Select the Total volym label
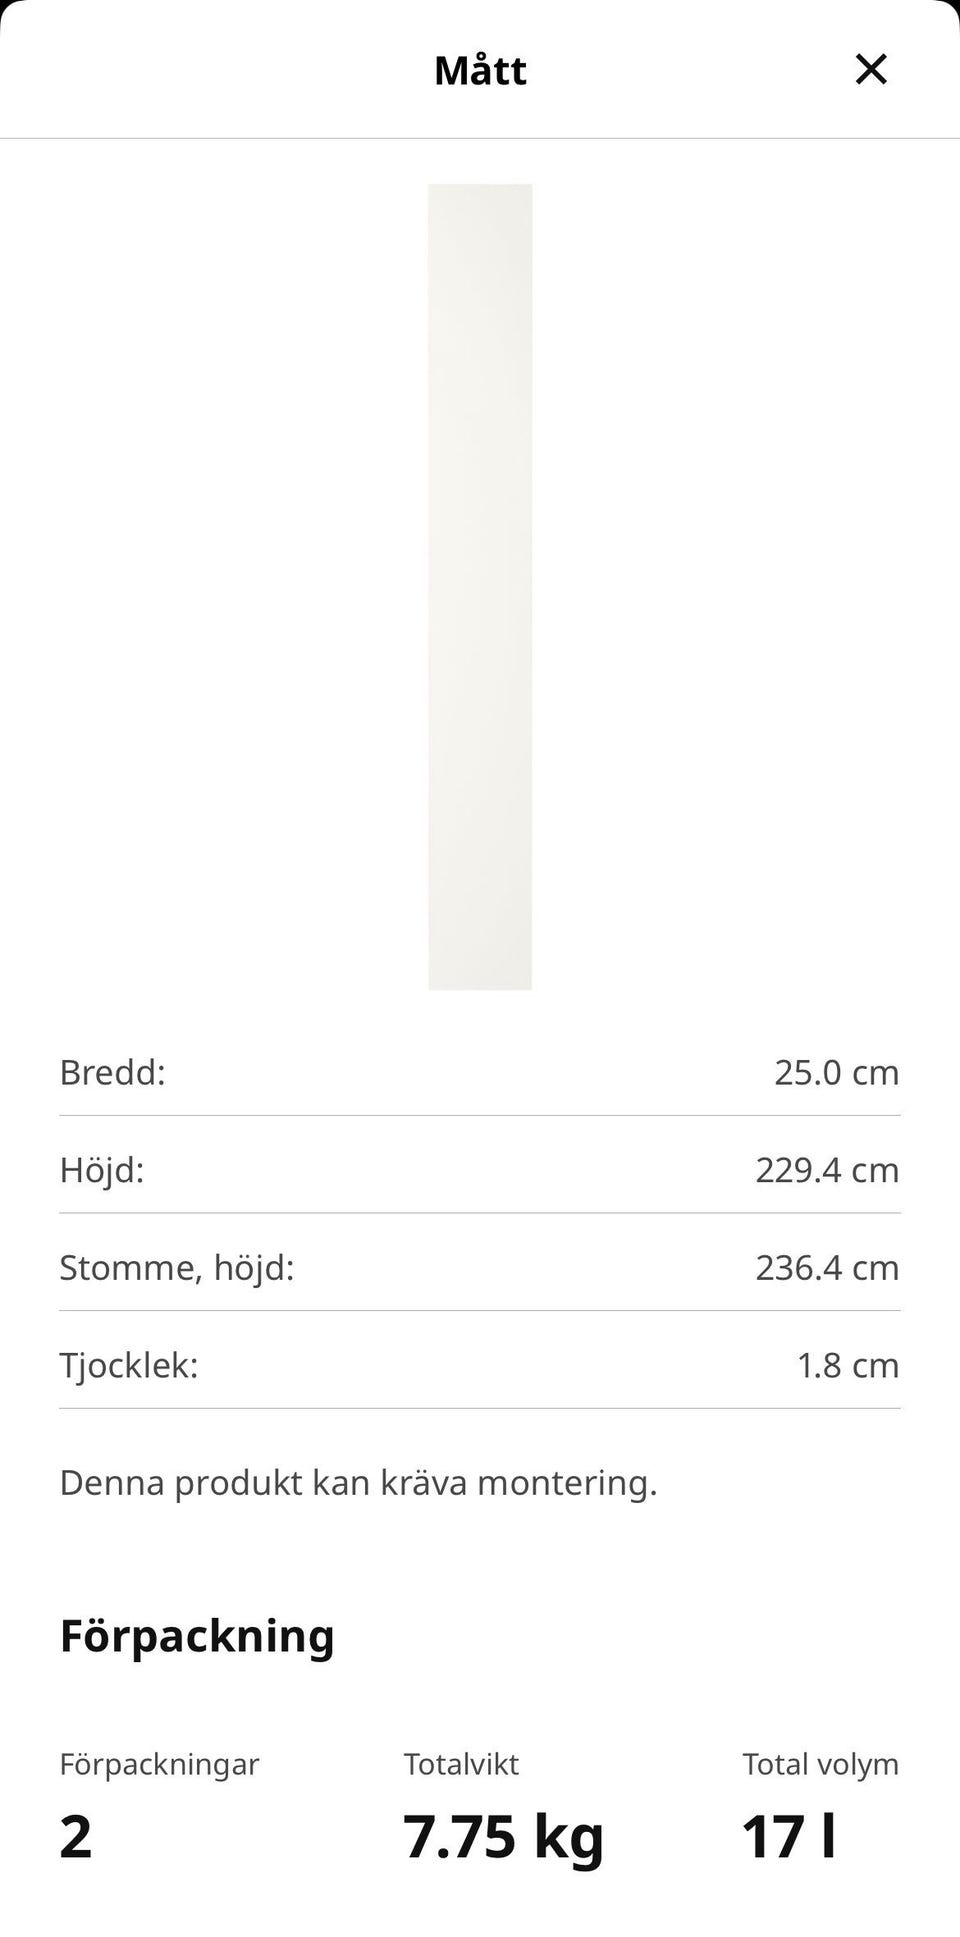Viewport: 960px width, 1937px height. point(820,1764)
